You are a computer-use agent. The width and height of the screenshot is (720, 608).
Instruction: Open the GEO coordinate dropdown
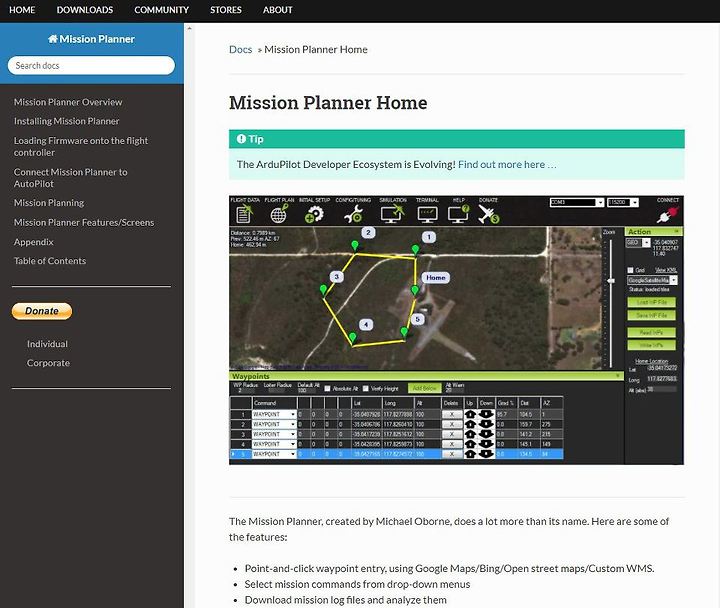pos(638,242)
